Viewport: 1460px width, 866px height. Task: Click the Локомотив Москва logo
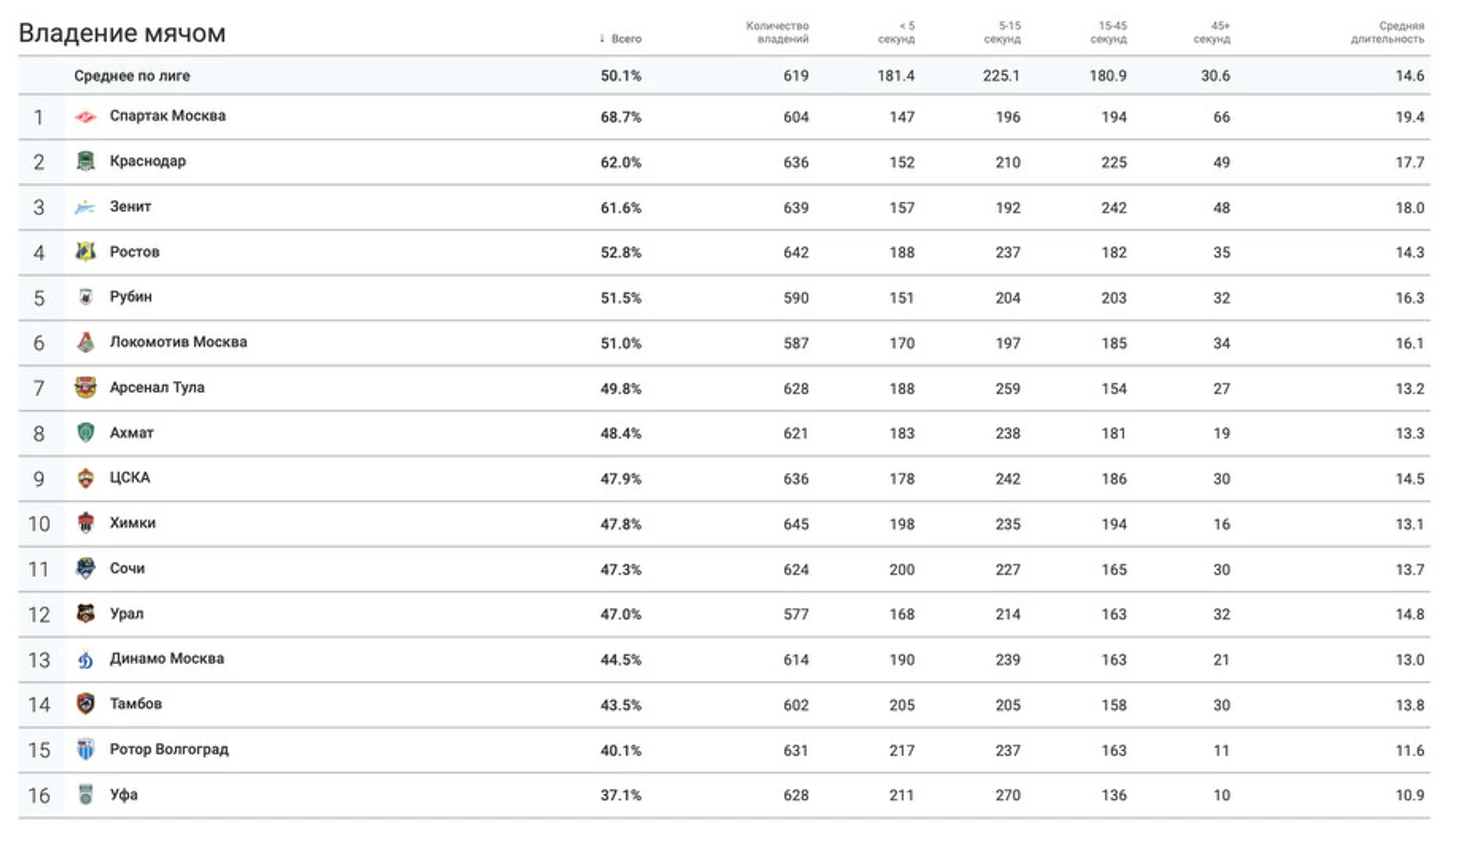[x=86, y=342]
